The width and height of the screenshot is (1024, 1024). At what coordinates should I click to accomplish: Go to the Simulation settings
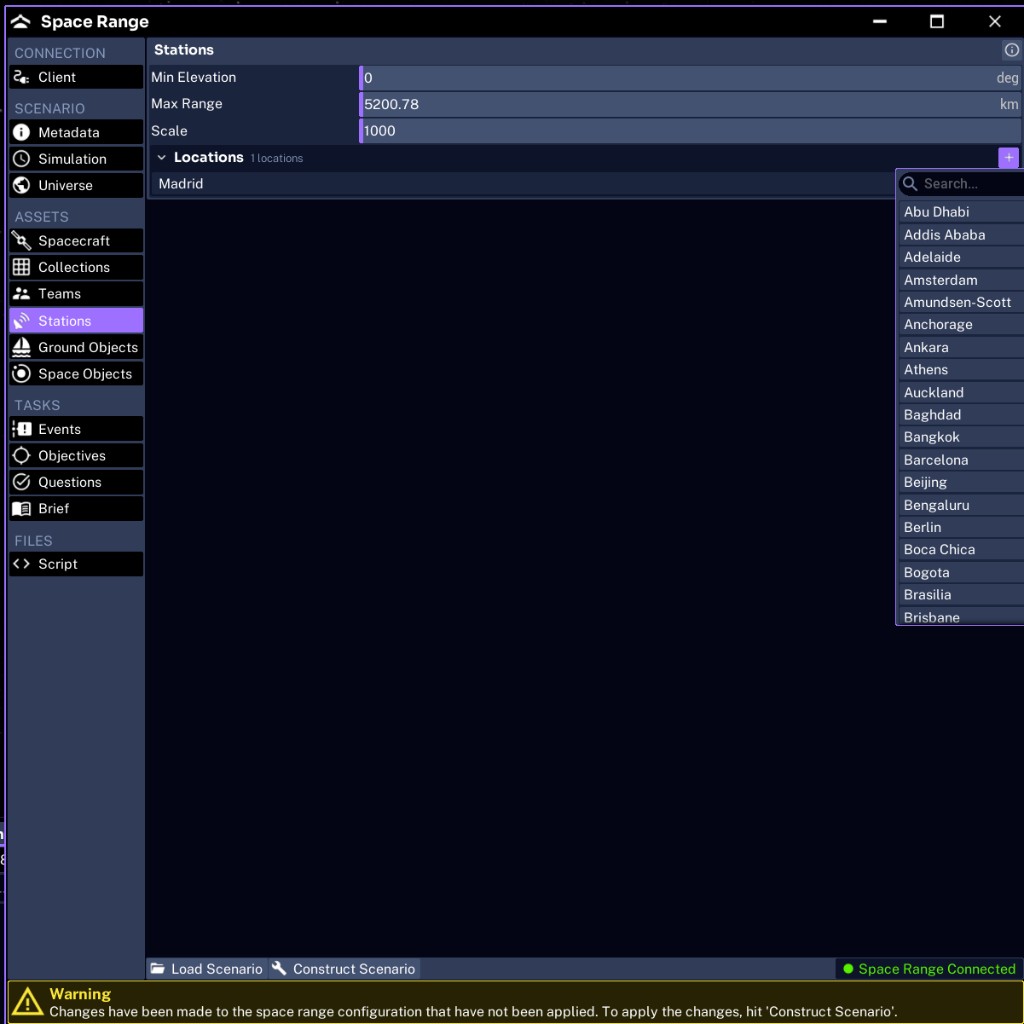(76, 159)
